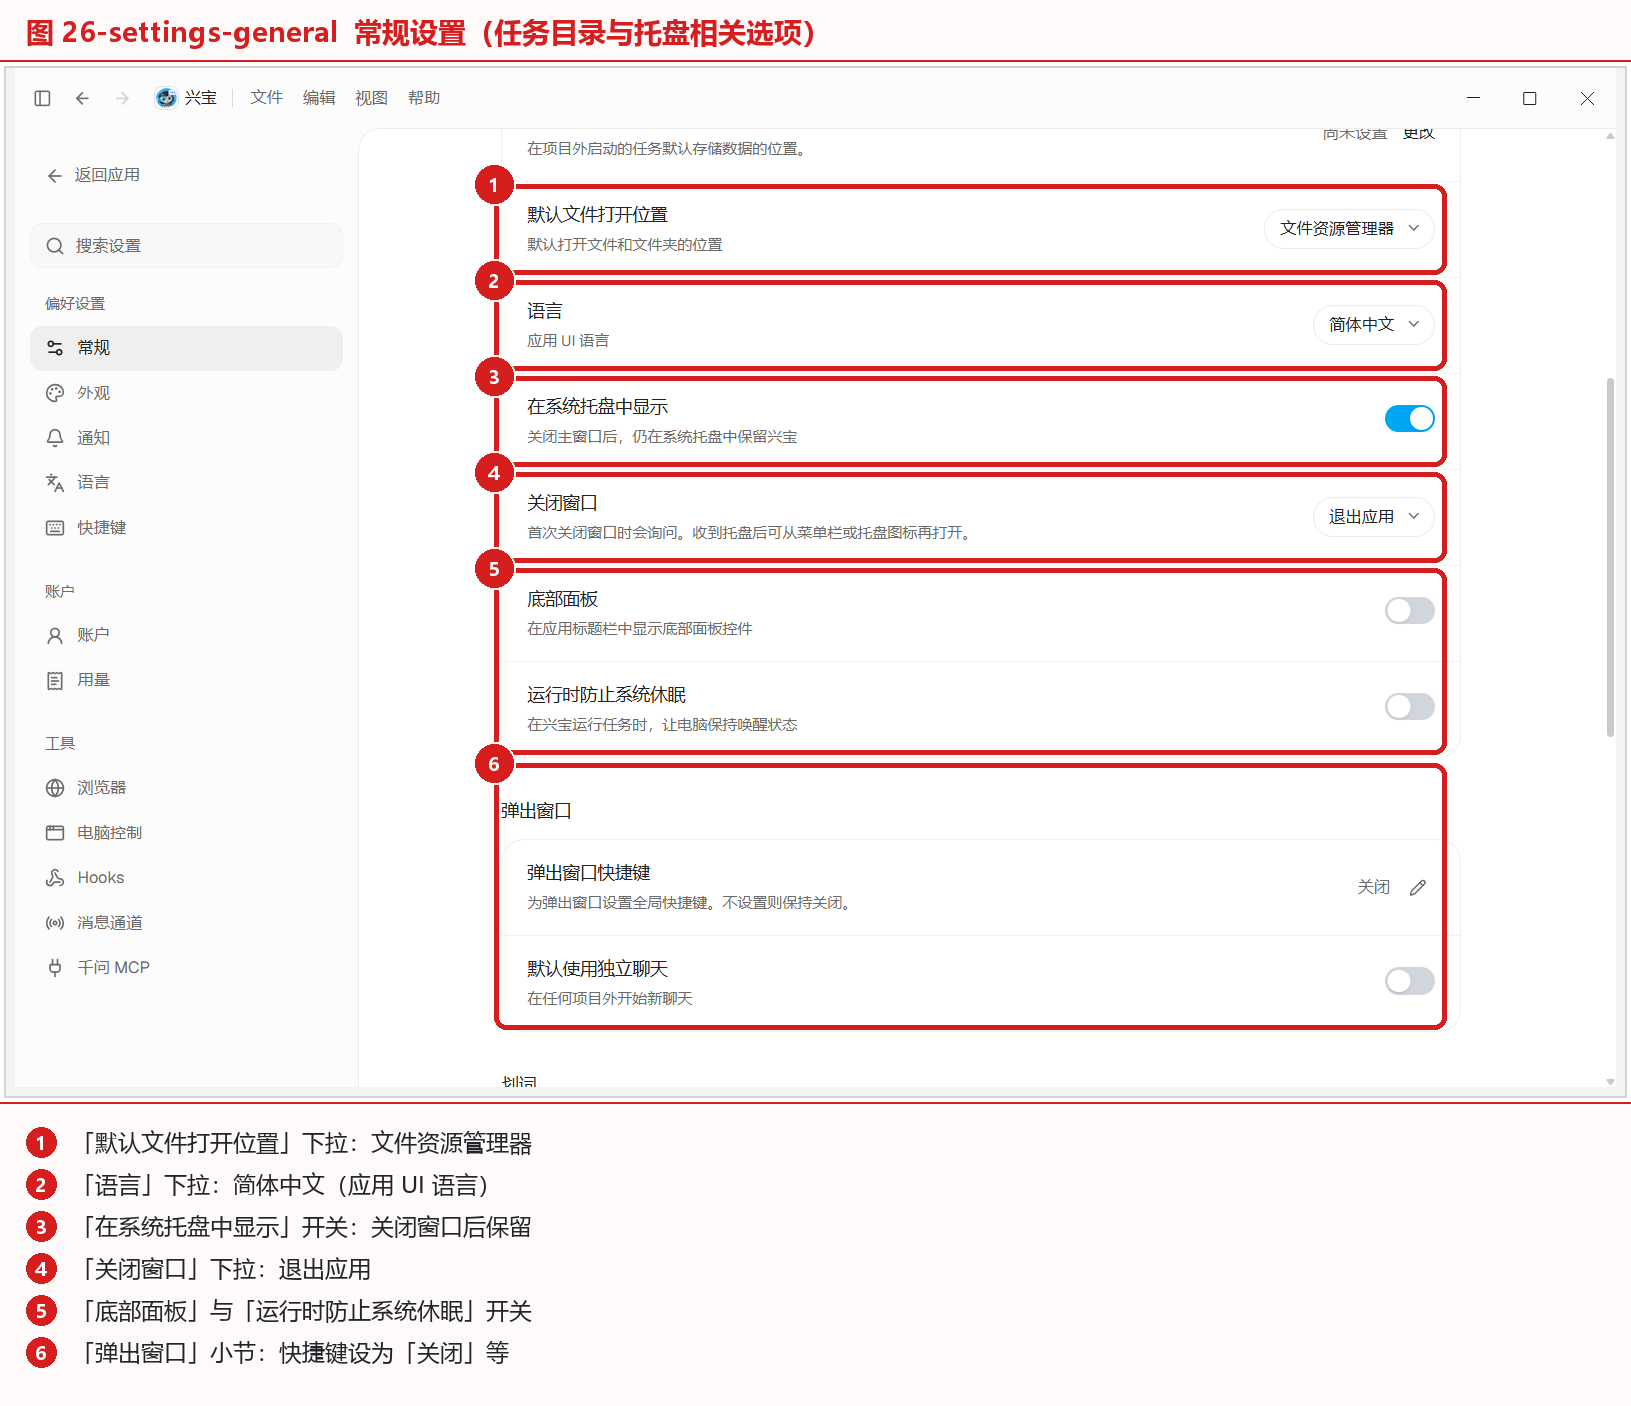Screen dimensions: 1631x1406
Task: Select 常规 in settings sidebar
Action: pos(186,348)
